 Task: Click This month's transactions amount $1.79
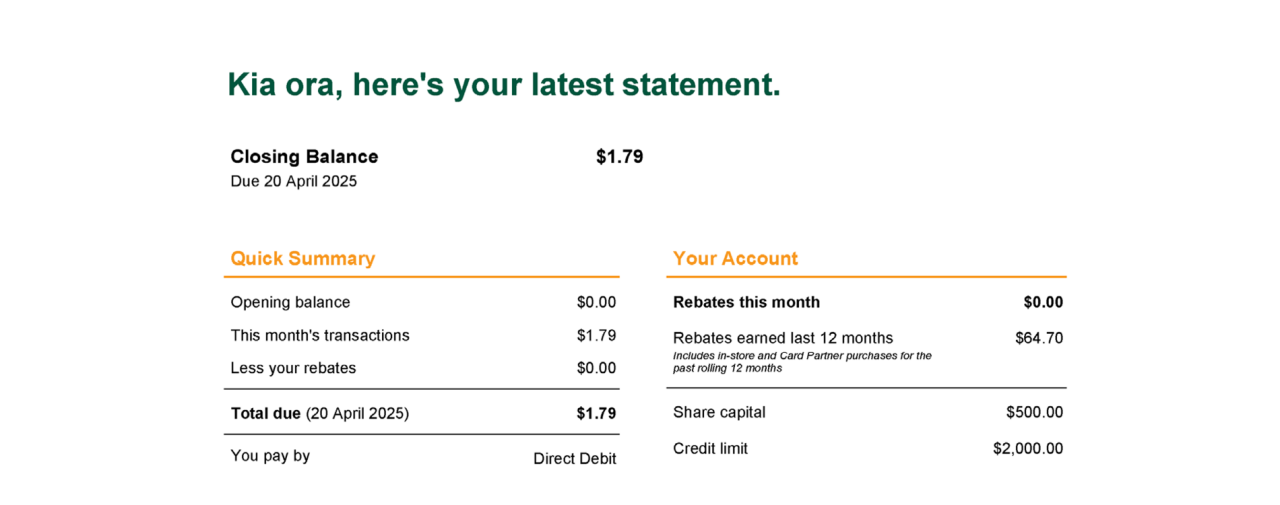pos(596,336)
